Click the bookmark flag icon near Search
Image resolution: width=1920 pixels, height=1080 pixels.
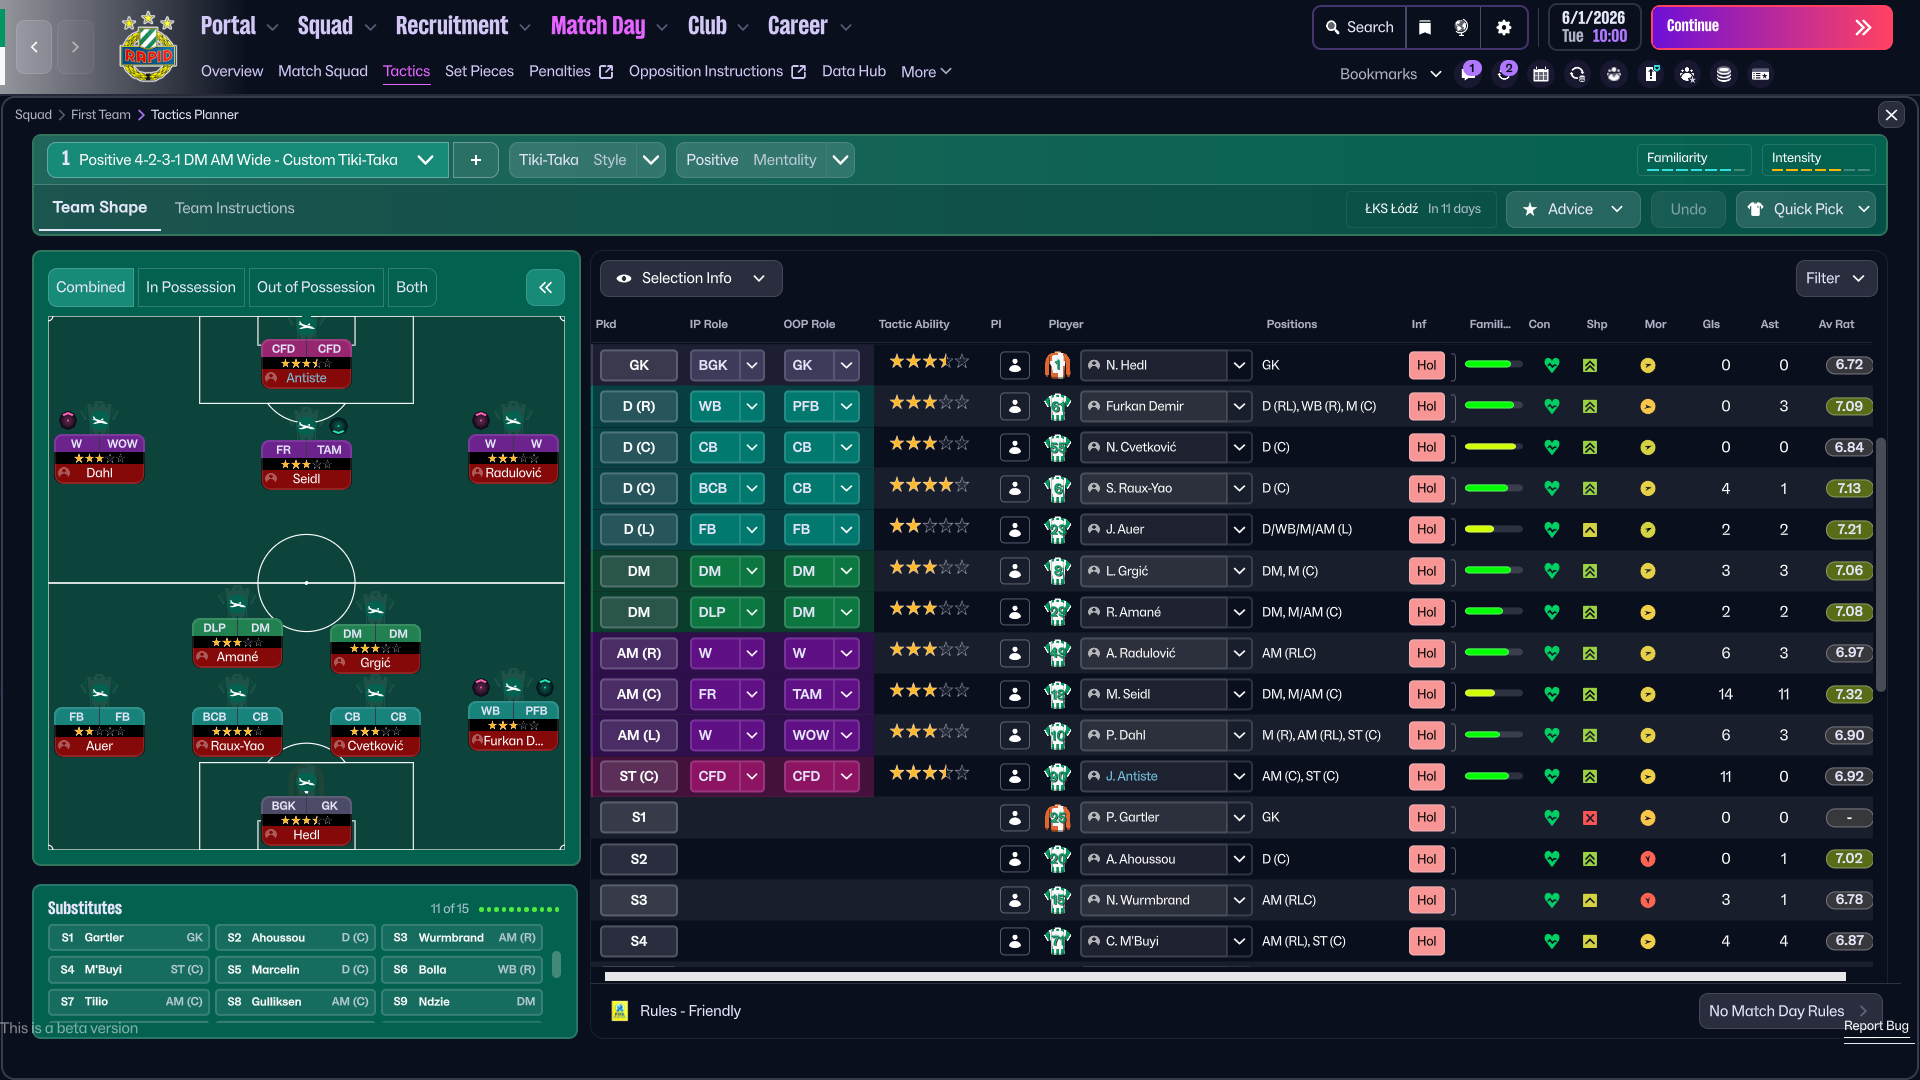coord(1425,27)
